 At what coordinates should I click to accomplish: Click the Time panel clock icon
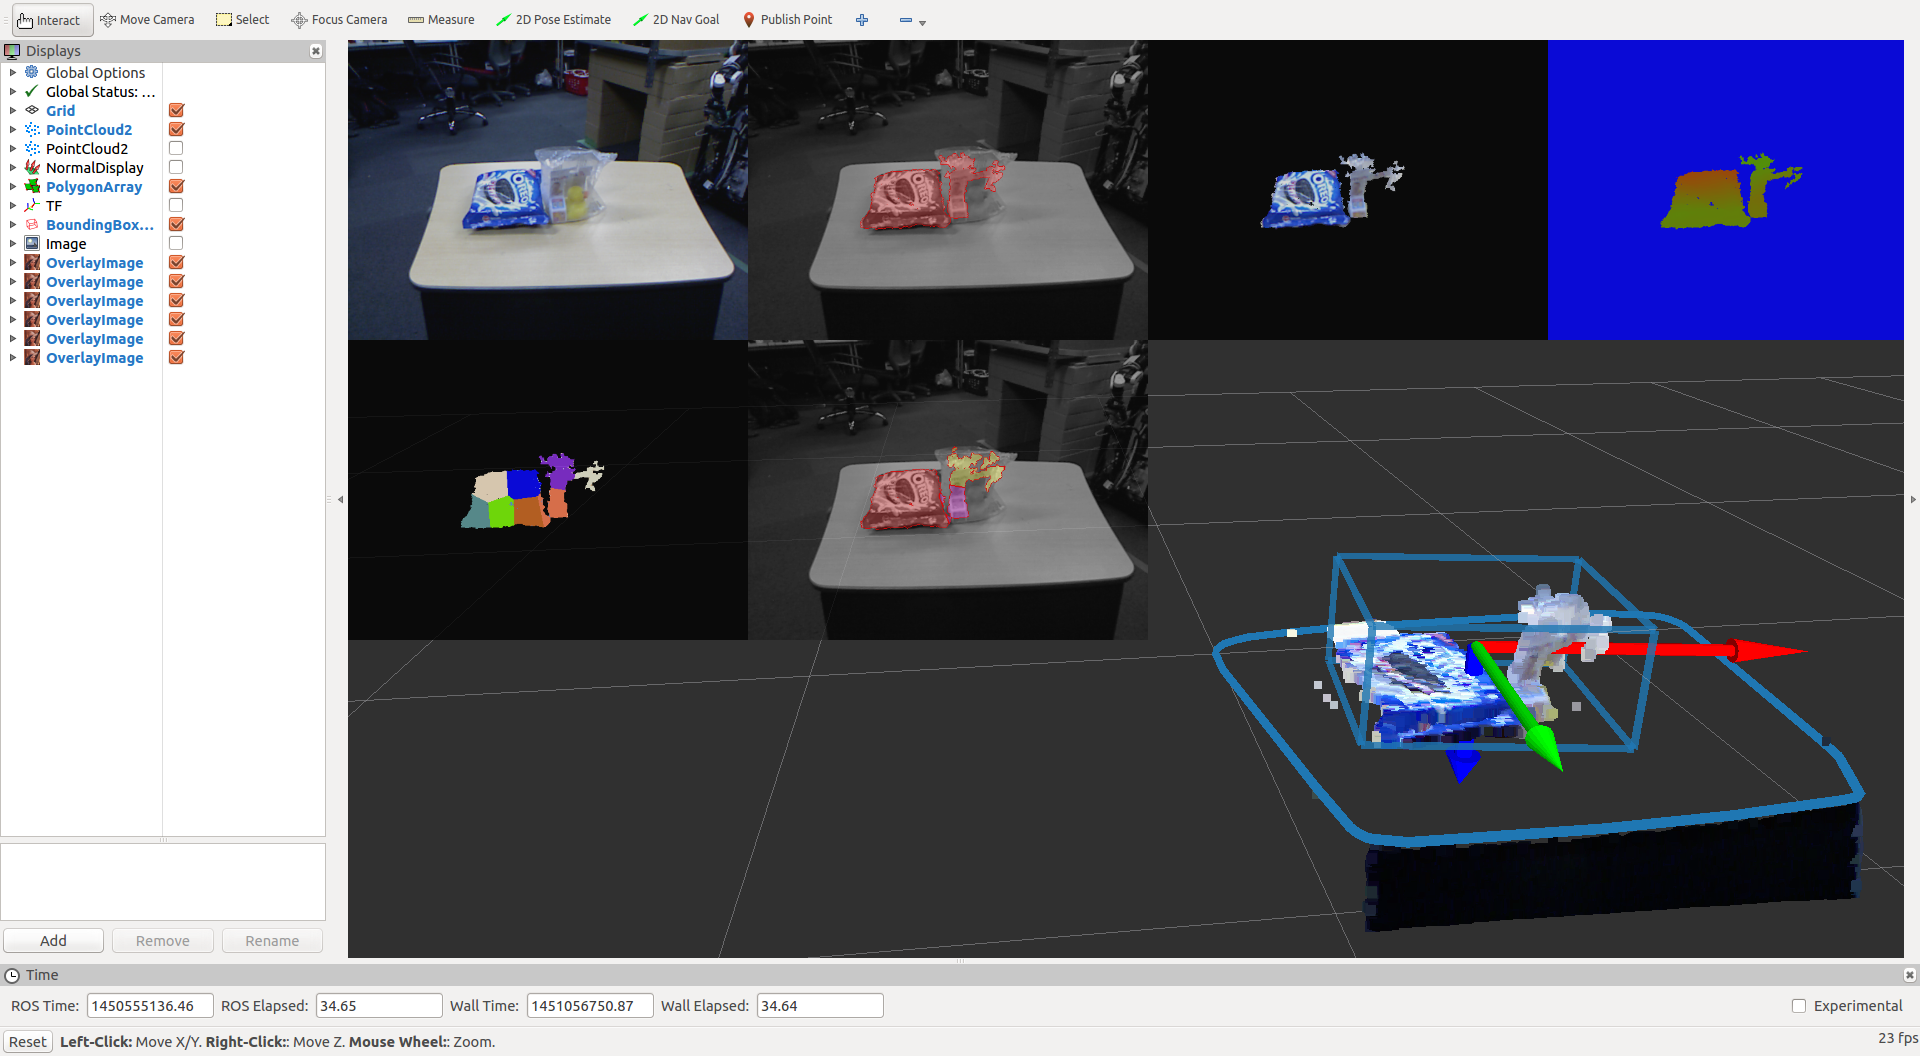point(12,975)
